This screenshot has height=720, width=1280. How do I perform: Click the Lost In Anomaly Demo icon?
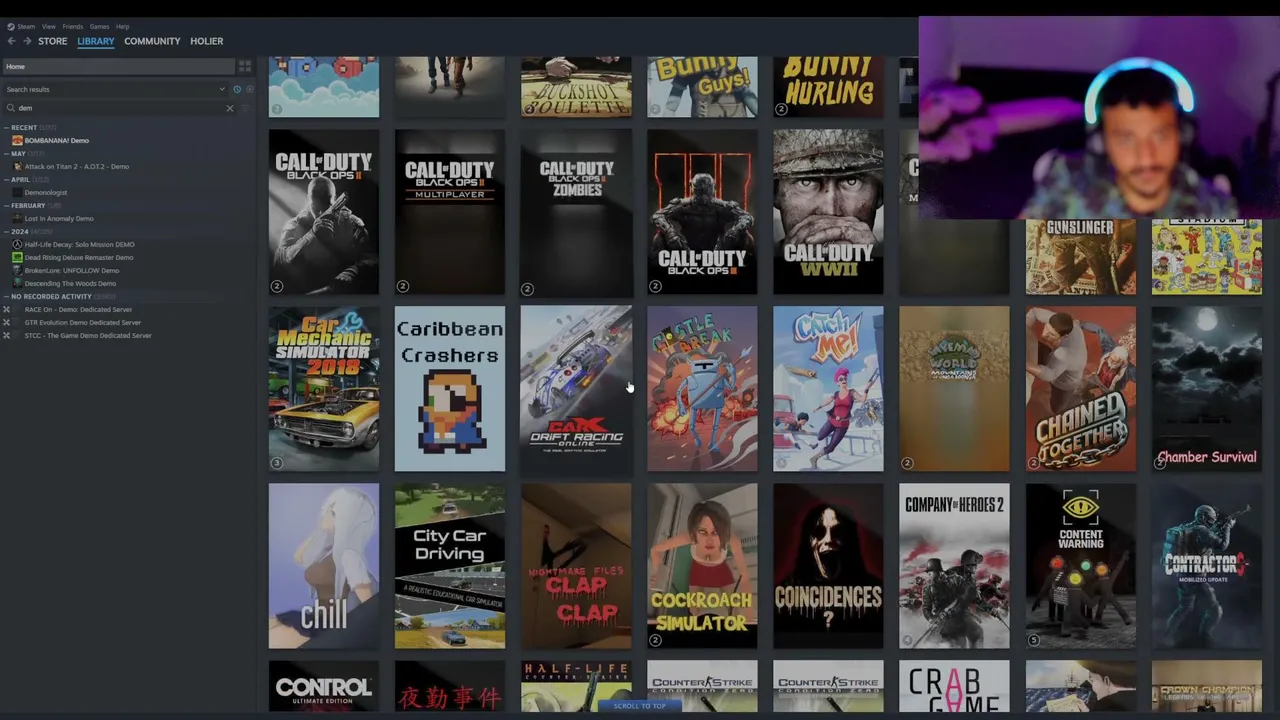point(17,219)
